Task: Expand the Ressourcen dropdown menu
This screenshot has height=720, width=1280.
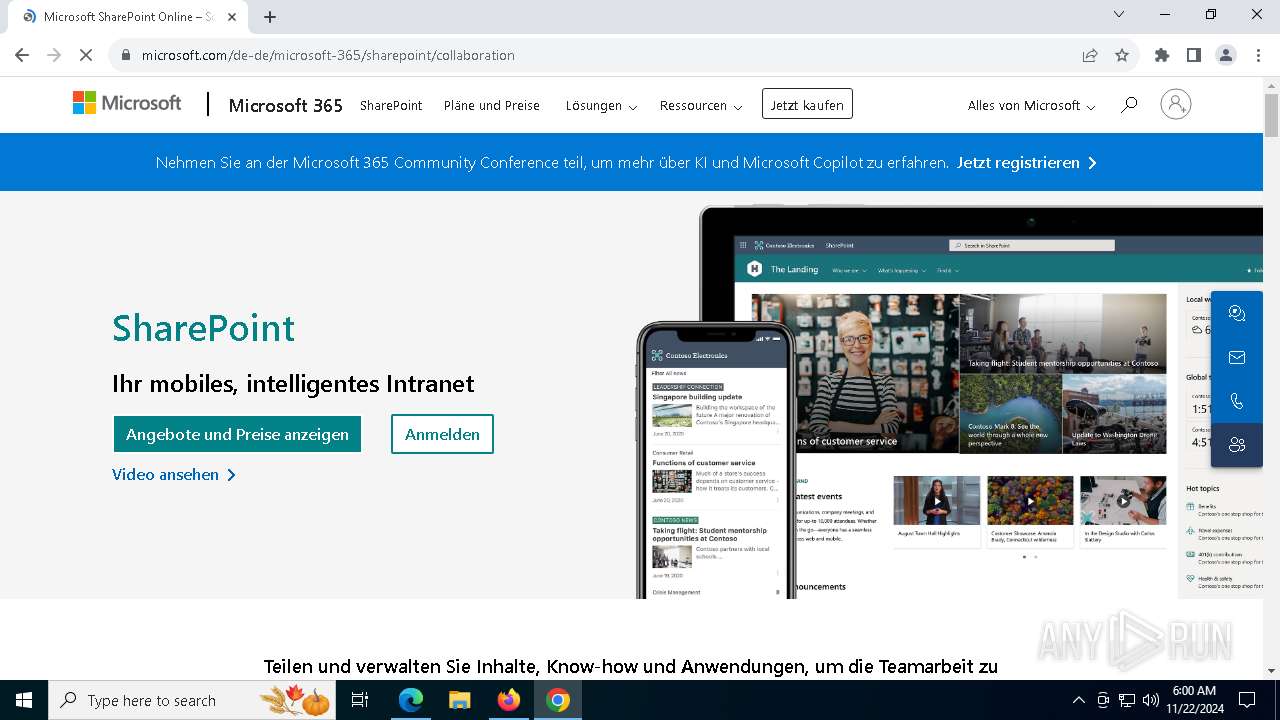Action: [x=701, y=105]
